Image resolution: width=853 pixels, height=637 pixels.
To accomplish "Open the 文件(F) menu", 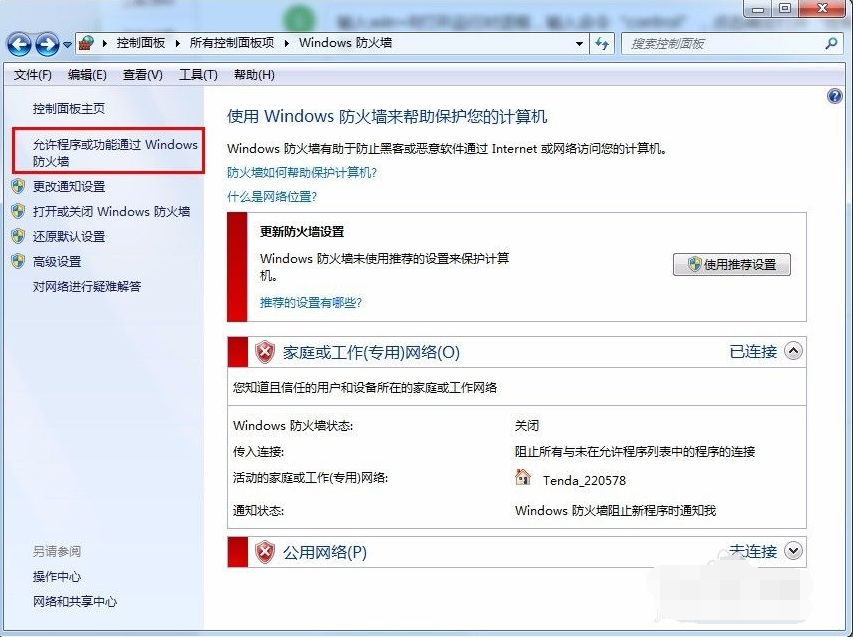I will pos(33,75).
